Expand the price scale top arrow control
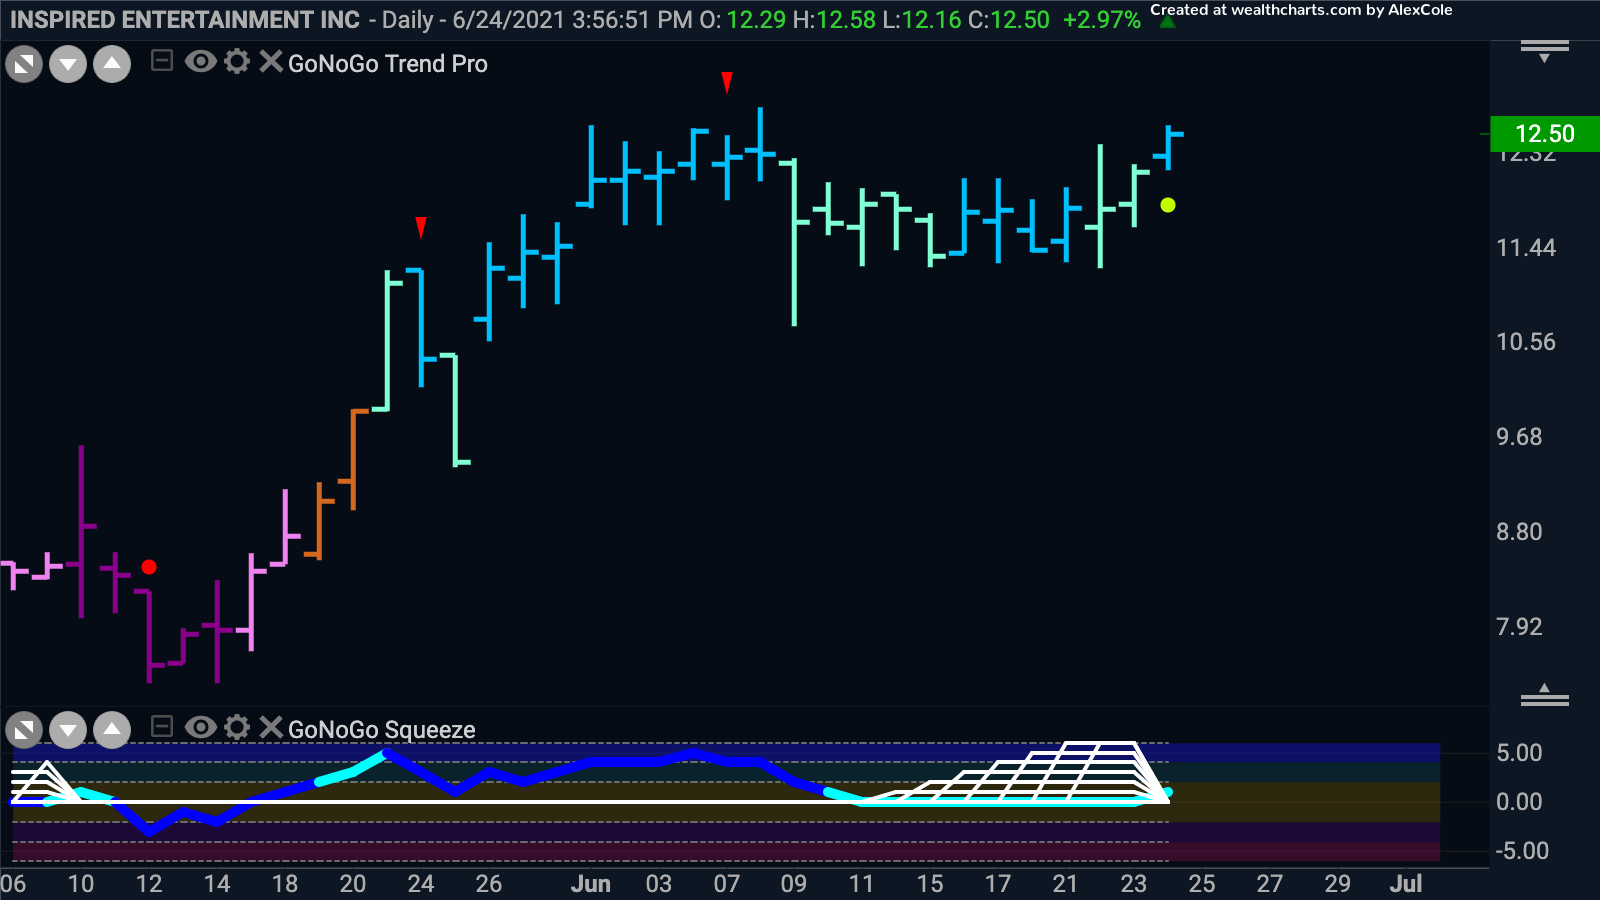Image resolution: width=1600 pixels, height=900 pixels. click(1544, 51)
